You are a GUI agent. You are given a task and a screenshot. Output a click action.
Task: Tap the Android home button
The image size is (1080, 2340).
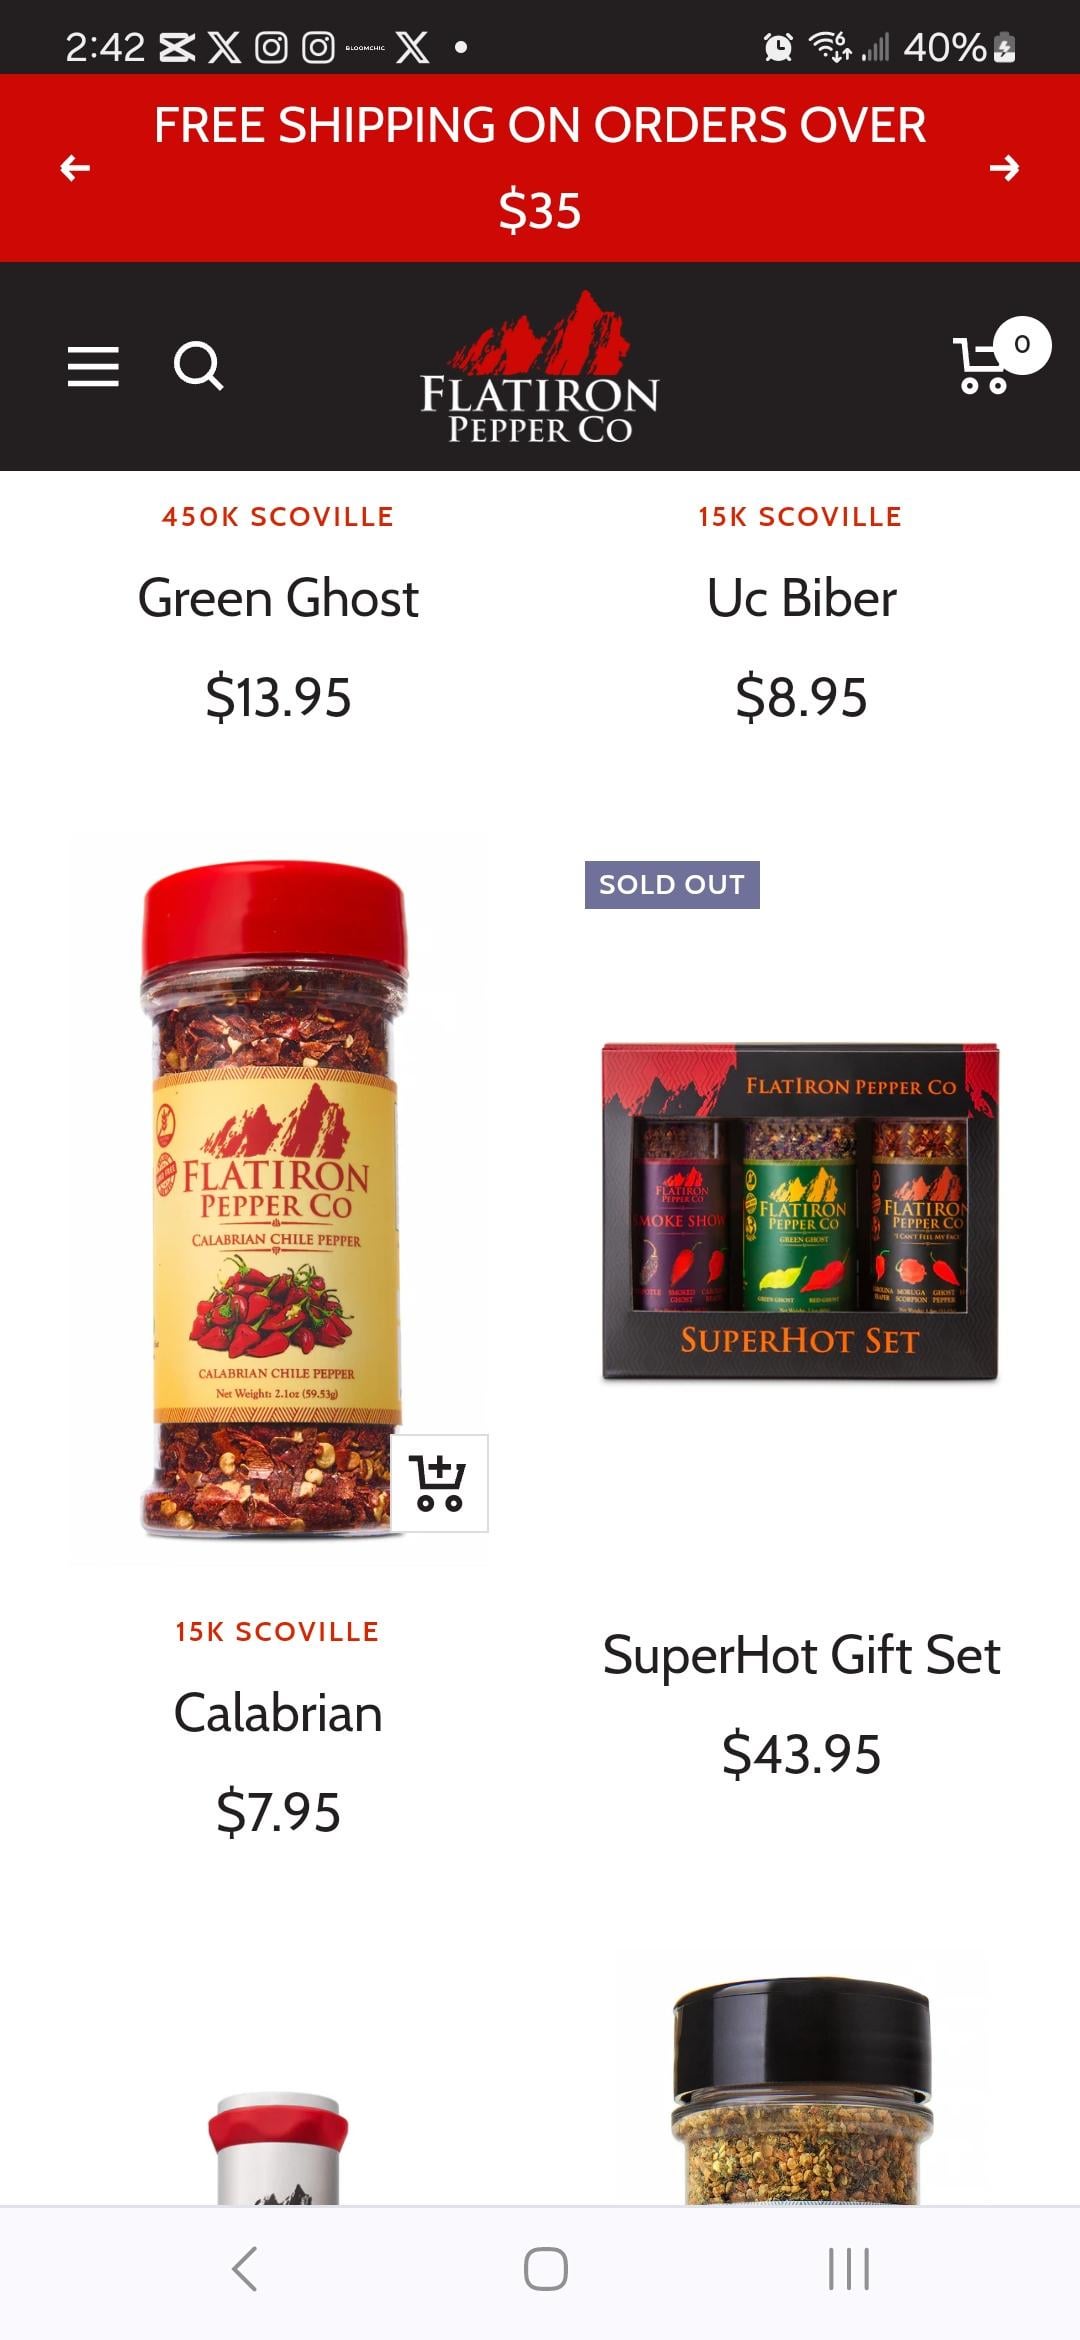(546, 2269)
